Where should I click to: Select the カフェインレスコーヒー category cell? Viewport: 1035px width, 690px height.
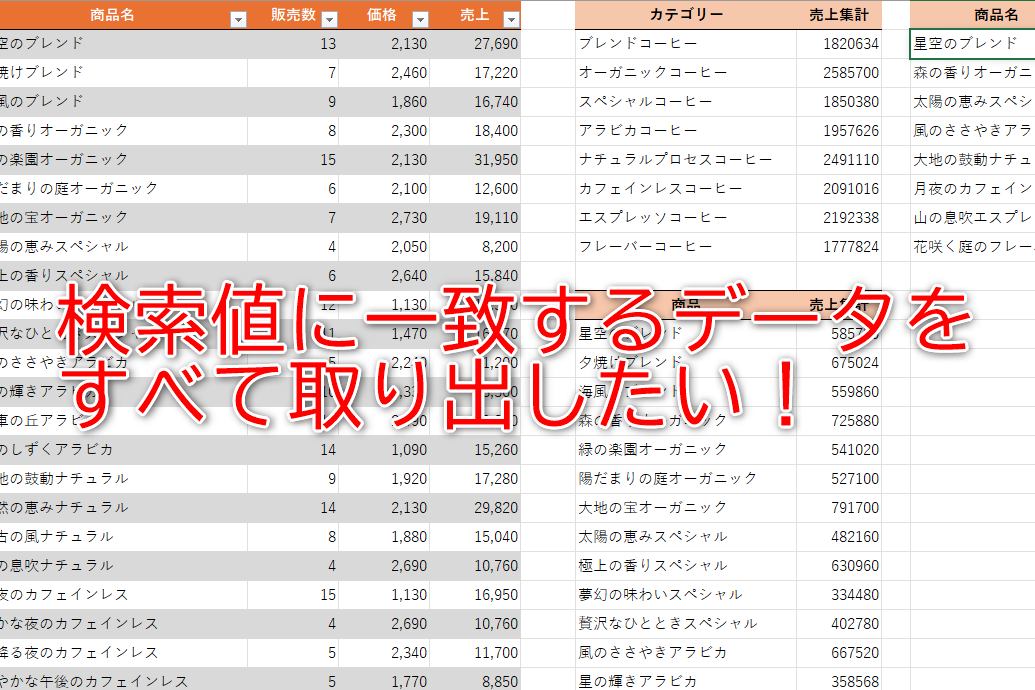686,188
